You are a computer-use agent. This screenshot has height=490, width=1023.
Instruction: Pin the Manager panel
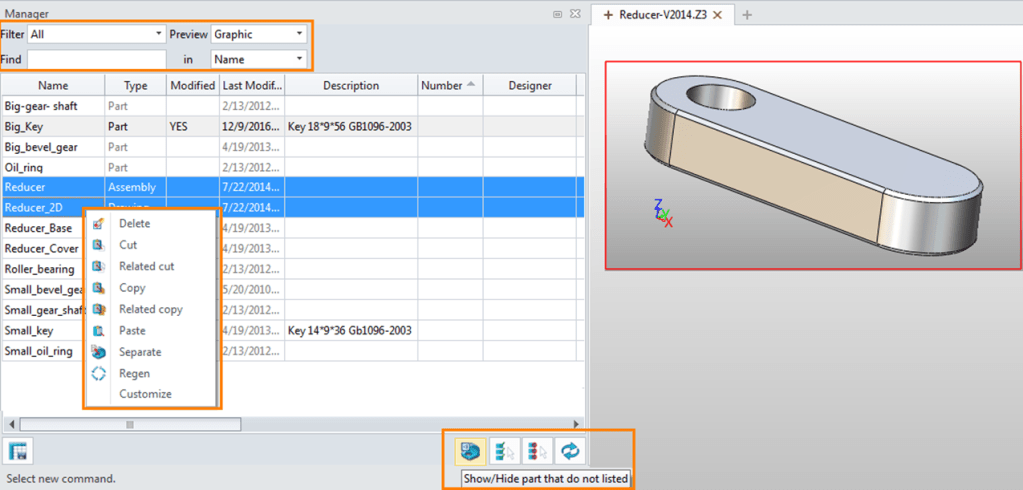(557, 14)
